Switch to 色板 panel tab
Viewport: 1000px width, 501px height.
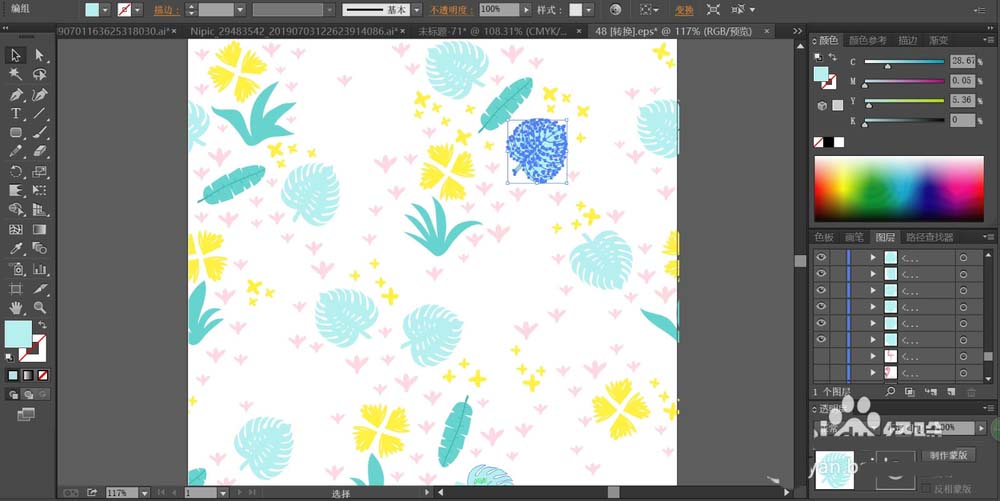point(824,237)
